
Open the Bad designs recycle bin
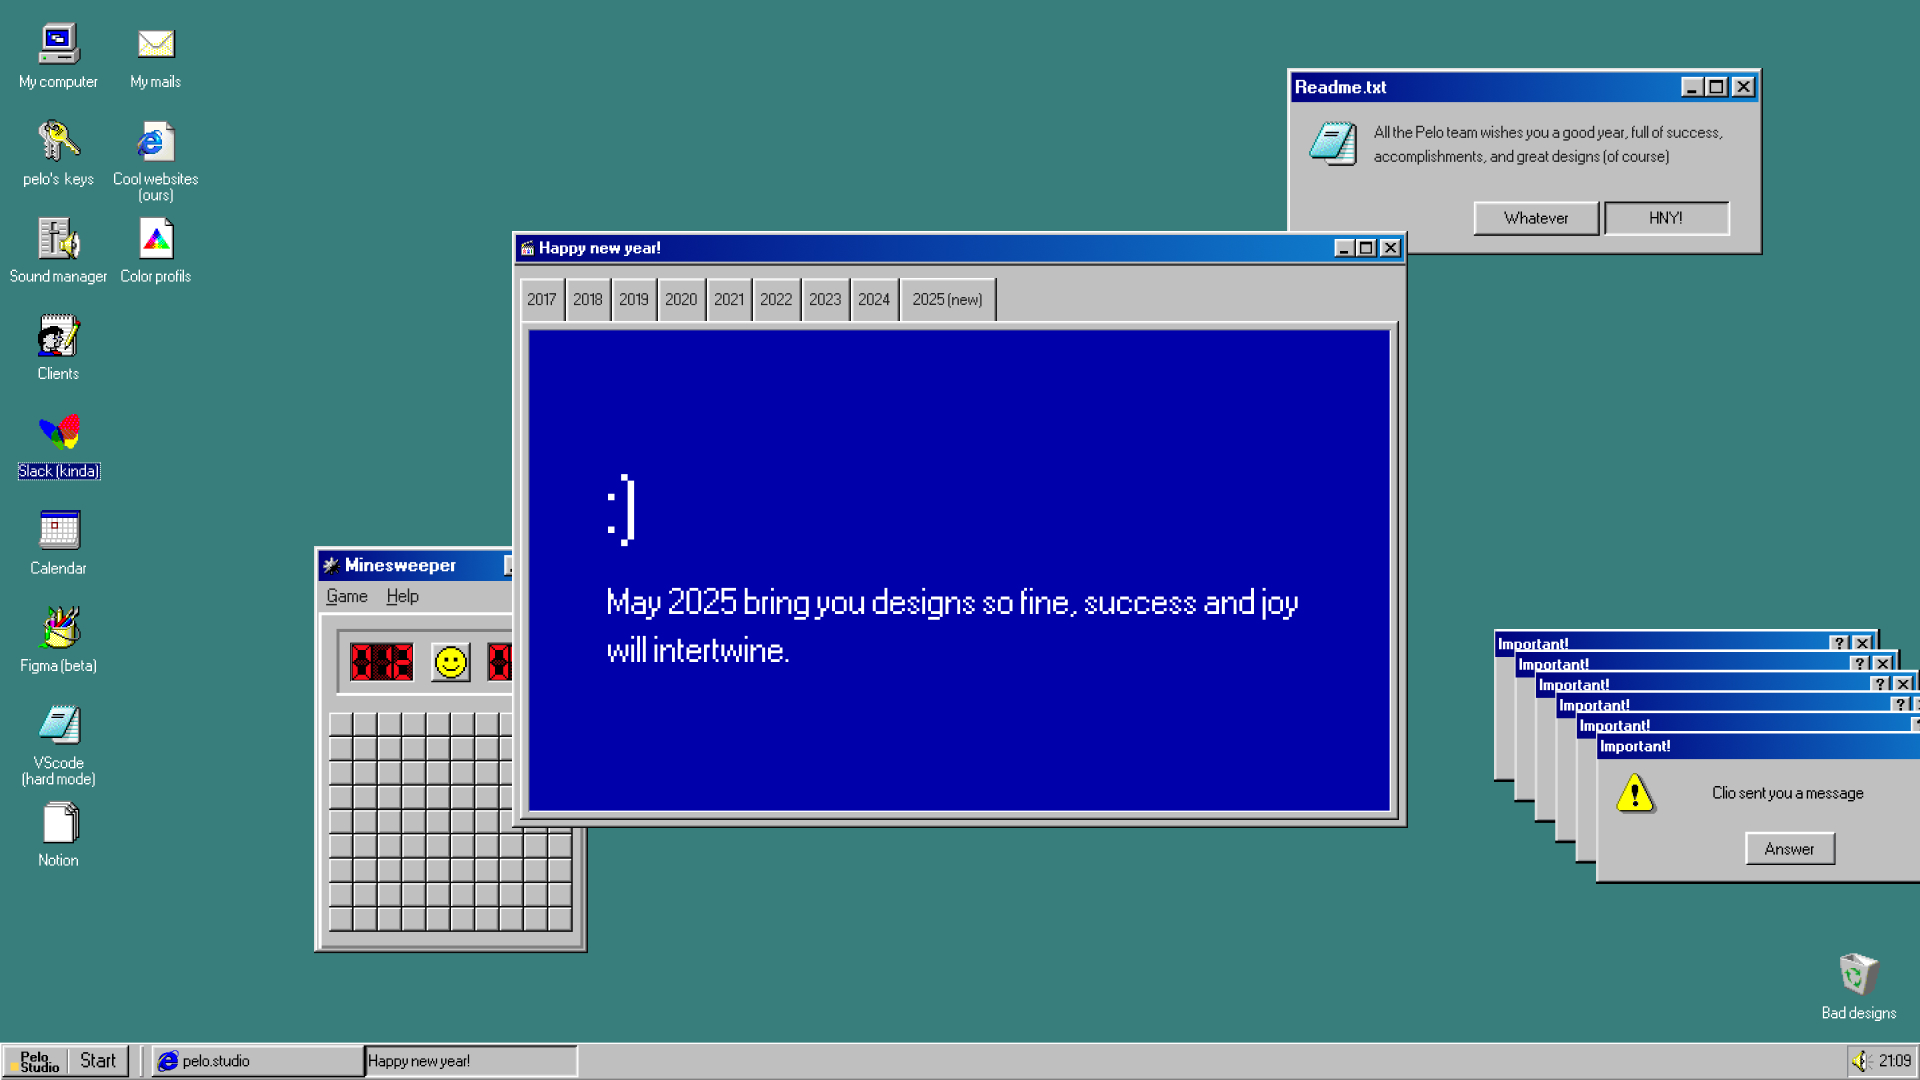[x=1858, y=974]
